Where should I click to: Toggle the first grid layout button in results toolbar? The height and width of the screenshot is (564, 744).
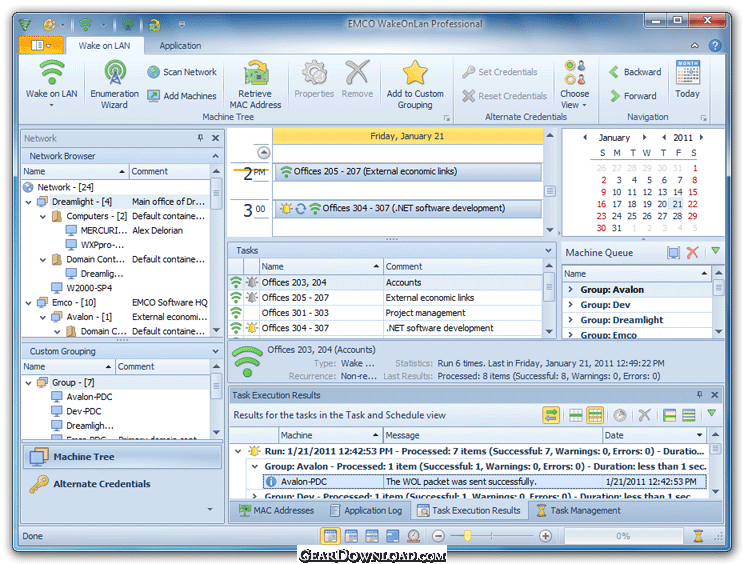point(576,416)
